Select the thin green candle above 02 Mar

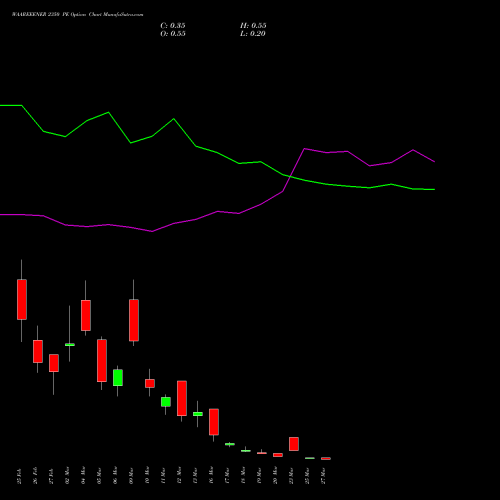(70, 345)
